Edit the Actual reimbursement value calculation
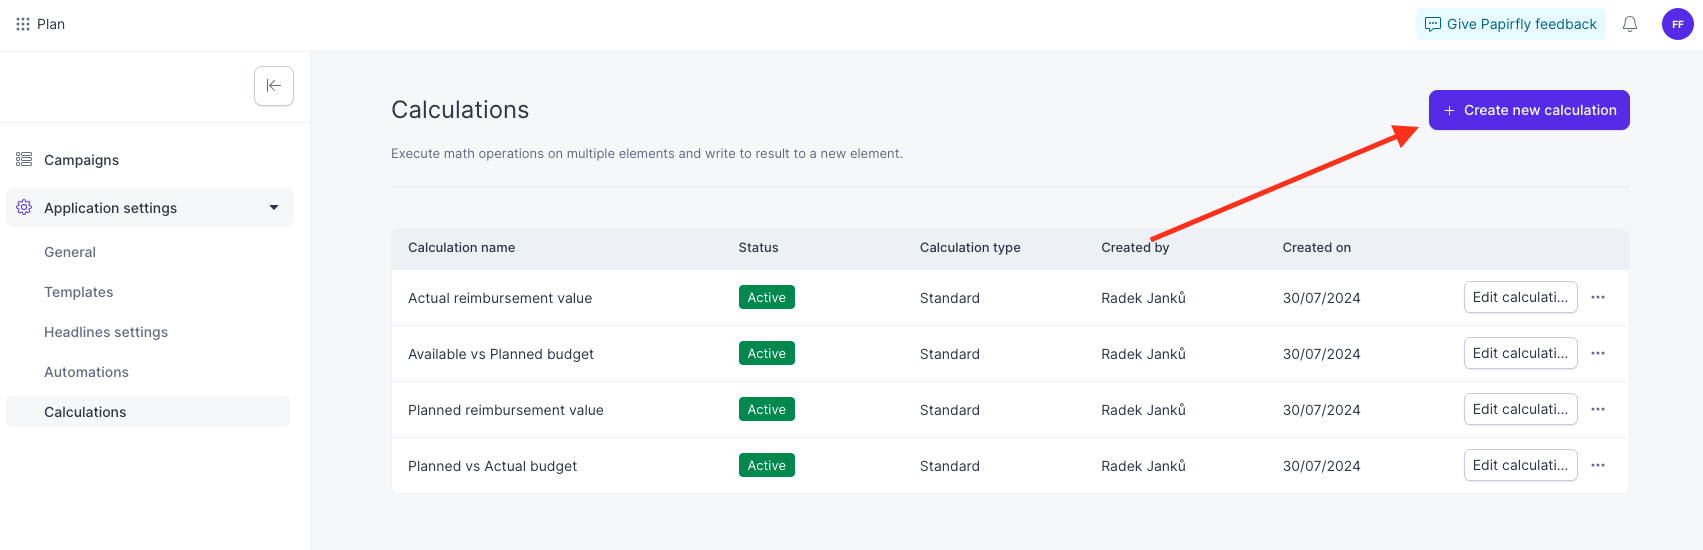 pyautogui.click(x=1520, y=297)
